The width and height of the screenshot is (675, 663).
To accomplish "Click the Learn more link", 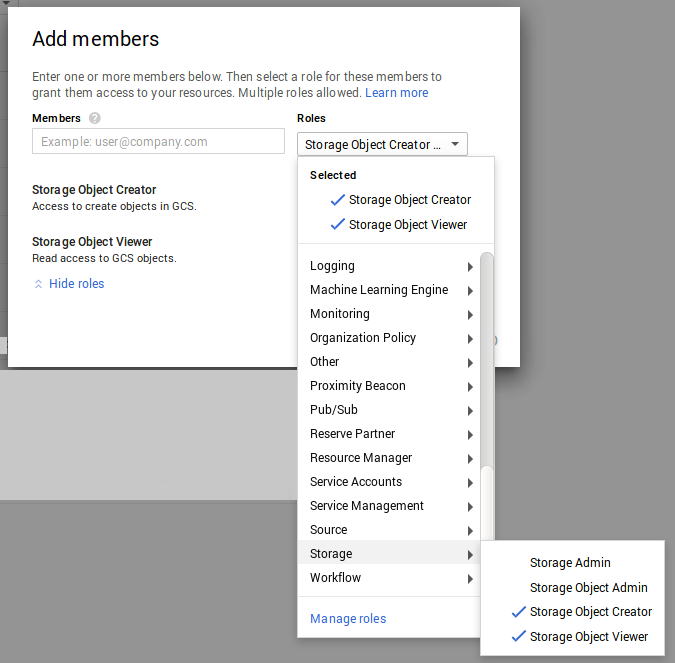I will pos(396,93).
